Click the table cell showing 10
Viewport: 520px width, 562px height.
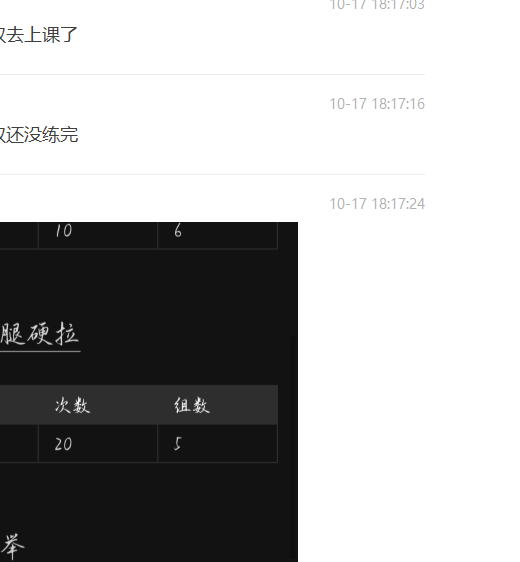click(98, 235)
